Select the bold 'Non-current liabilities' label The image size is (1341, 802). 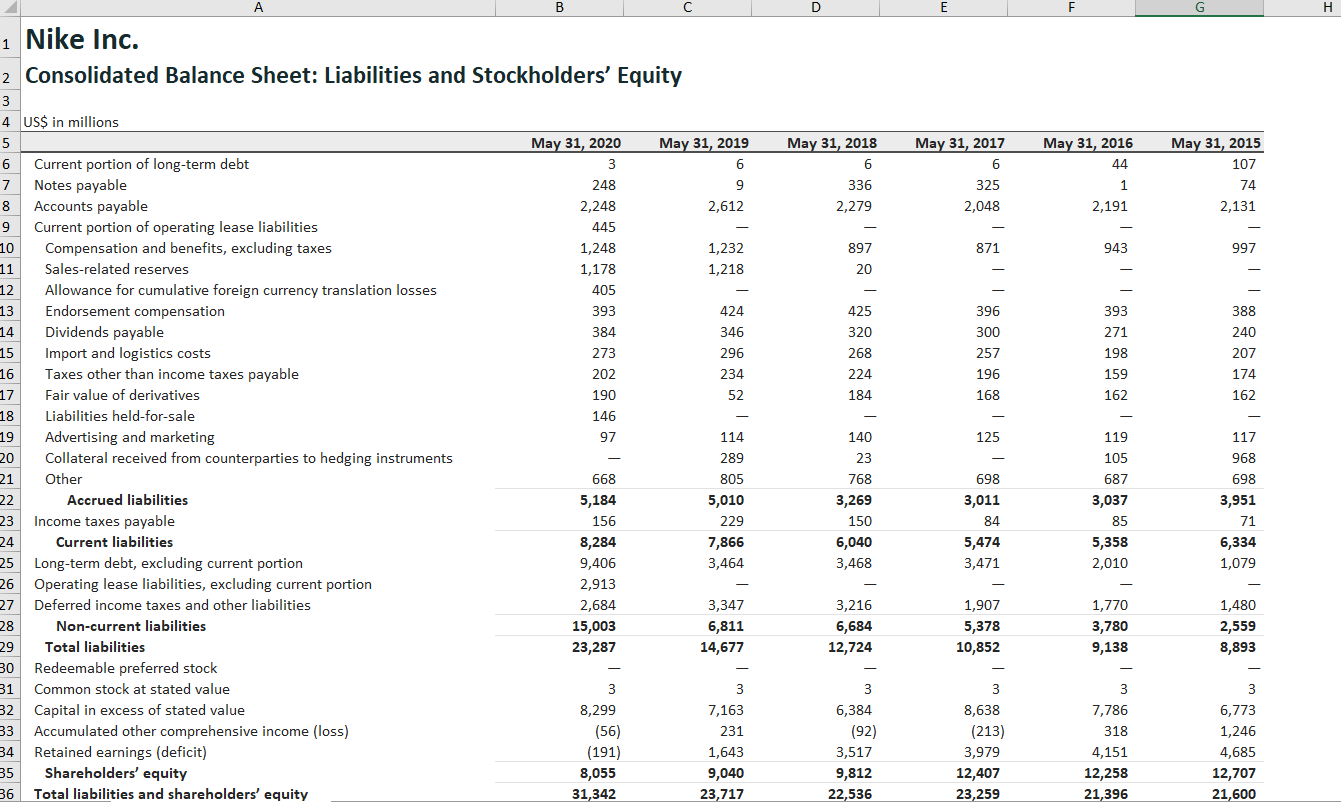click(131, 626)
